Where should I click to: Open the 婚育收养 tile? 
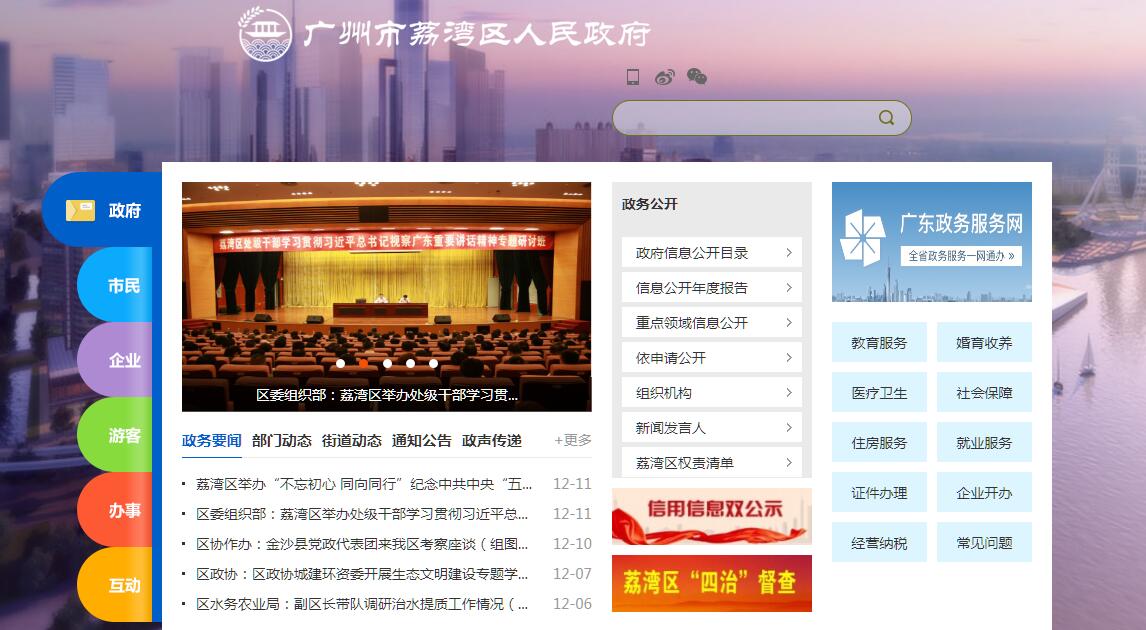(984, 342)
